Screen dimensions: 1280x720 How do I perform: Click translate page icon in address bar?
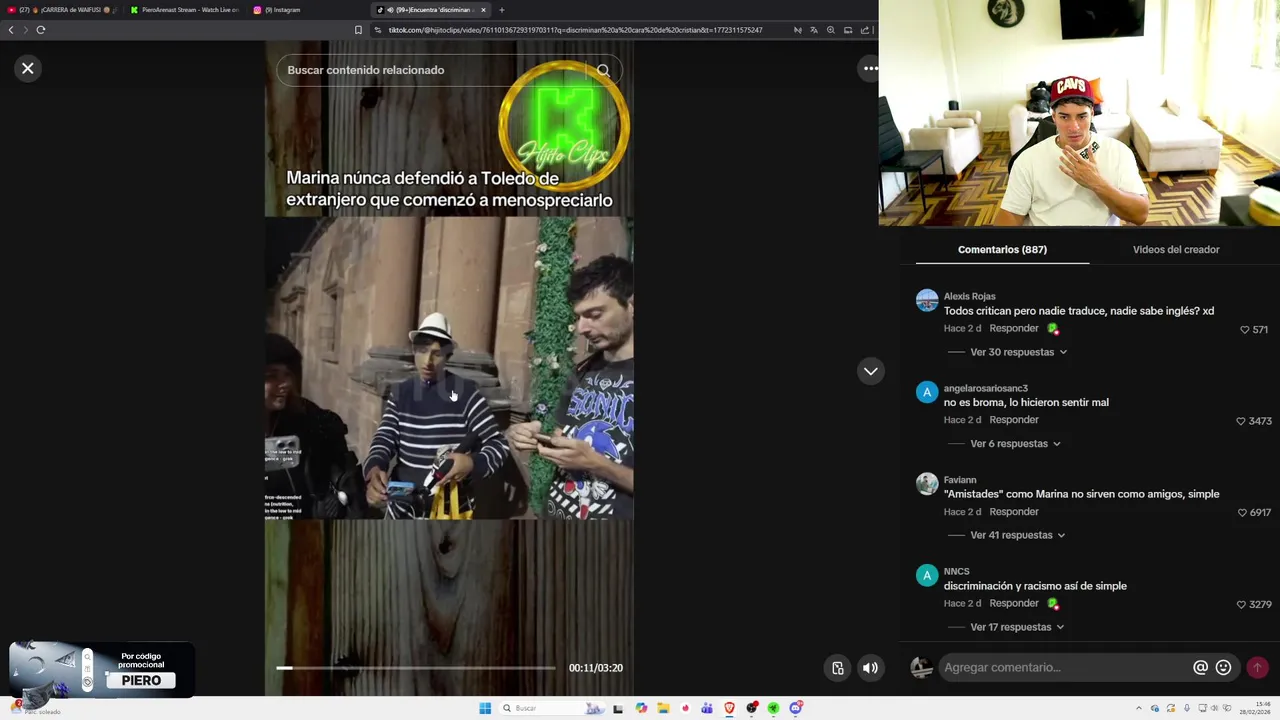(x=813, y=30)
